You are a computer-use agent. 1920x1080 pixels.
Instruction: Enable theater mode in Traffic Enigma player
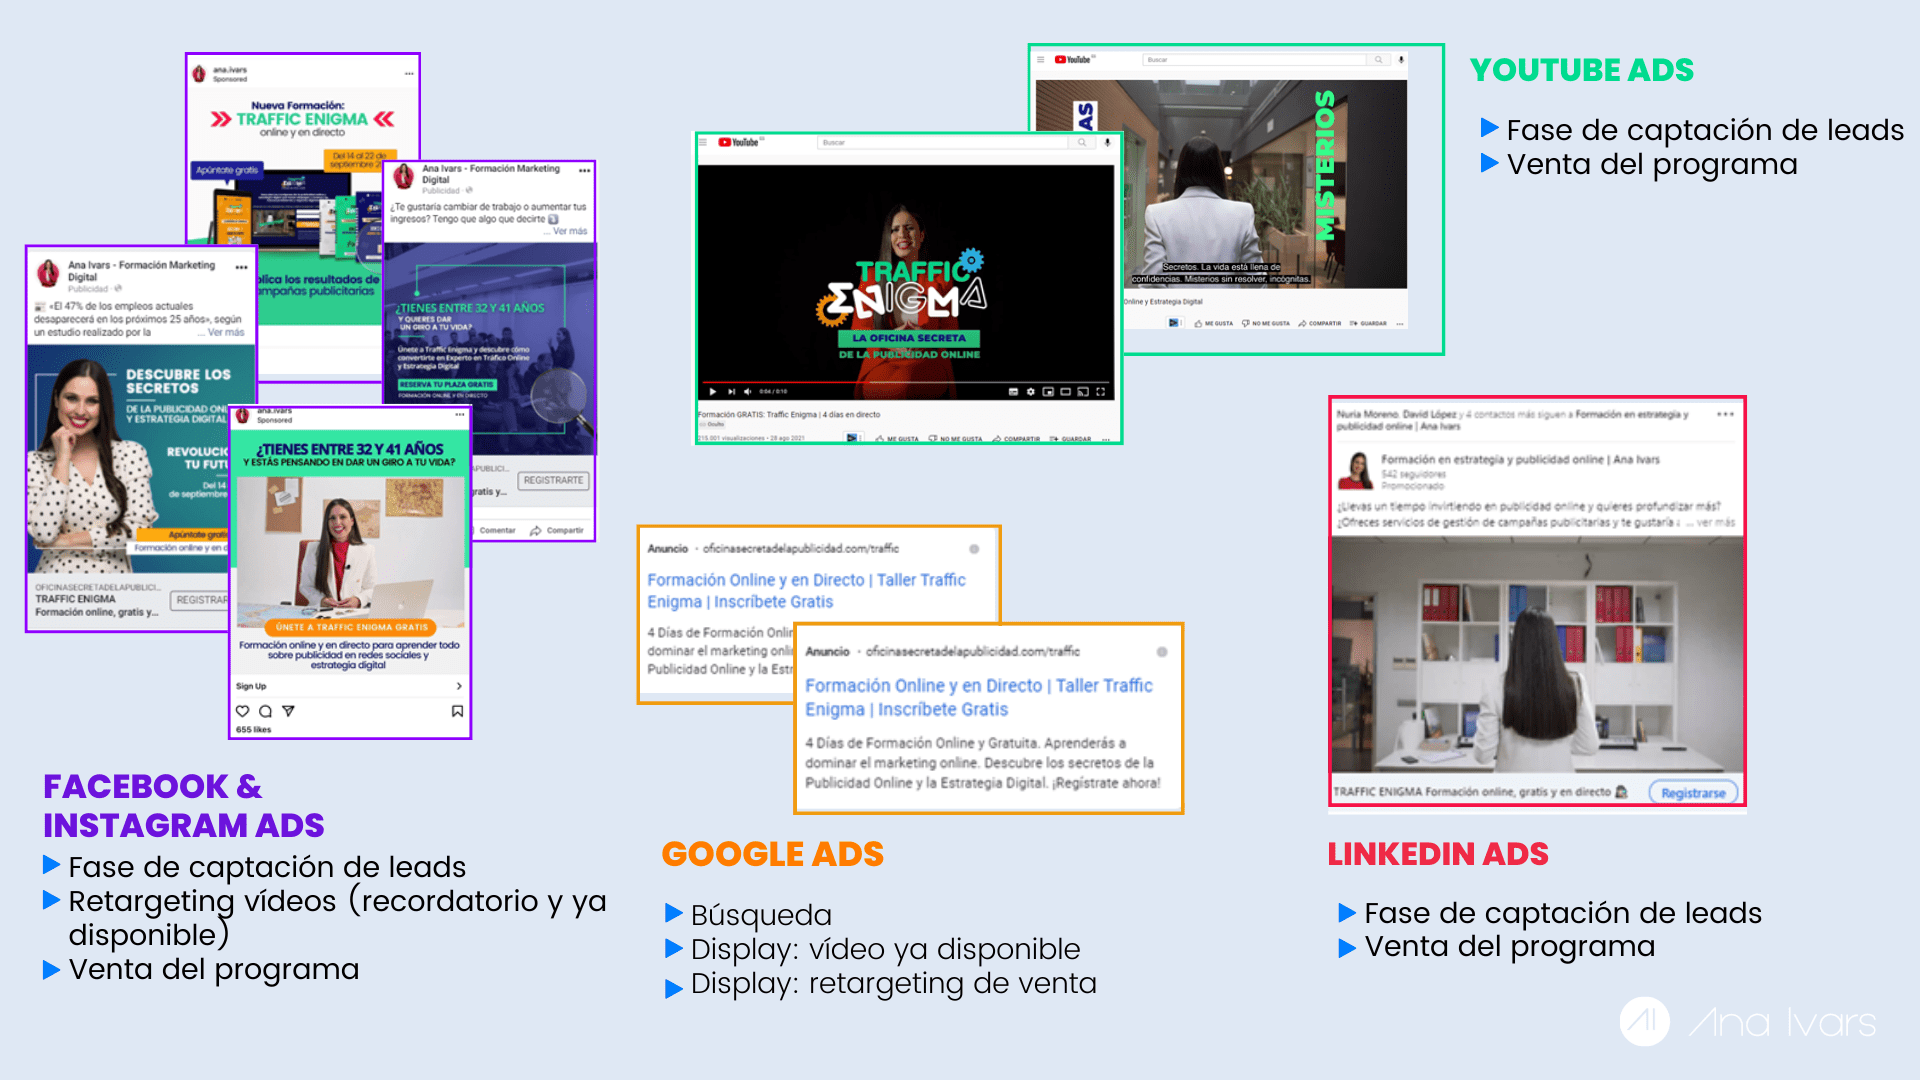click(1065, 391)
